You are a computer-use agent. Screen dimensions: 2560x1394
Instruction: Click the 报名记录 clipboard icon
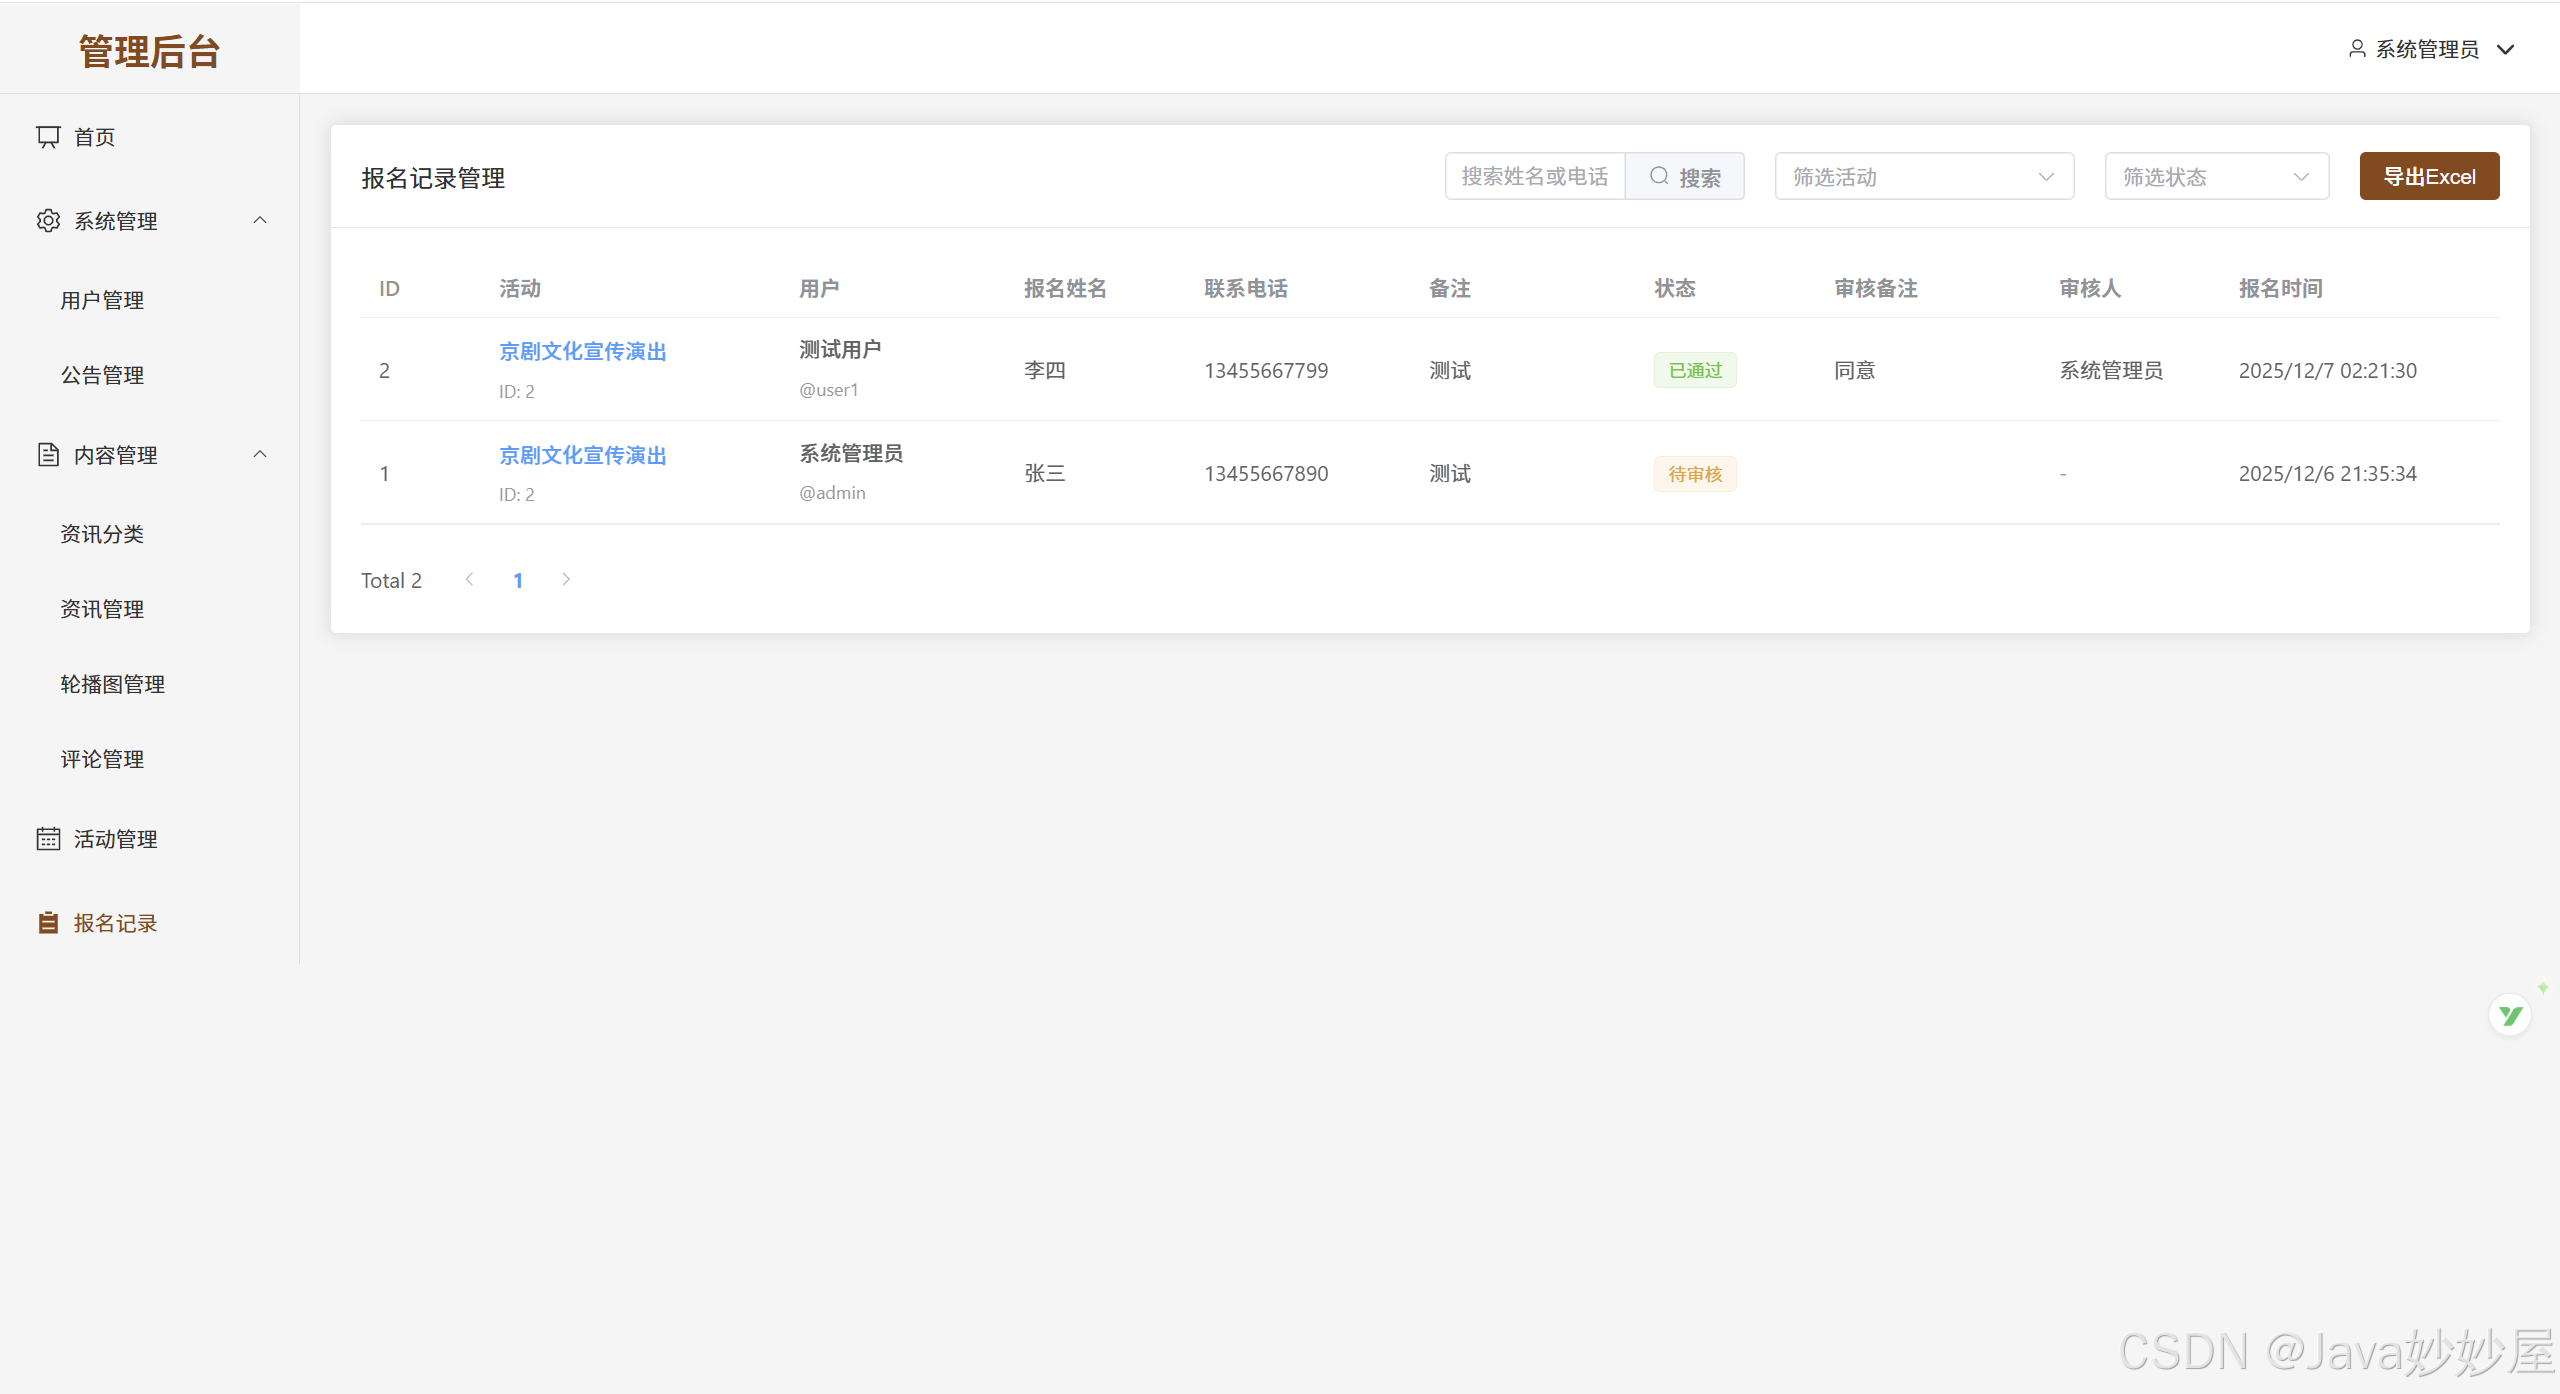[x=48, y=923]
